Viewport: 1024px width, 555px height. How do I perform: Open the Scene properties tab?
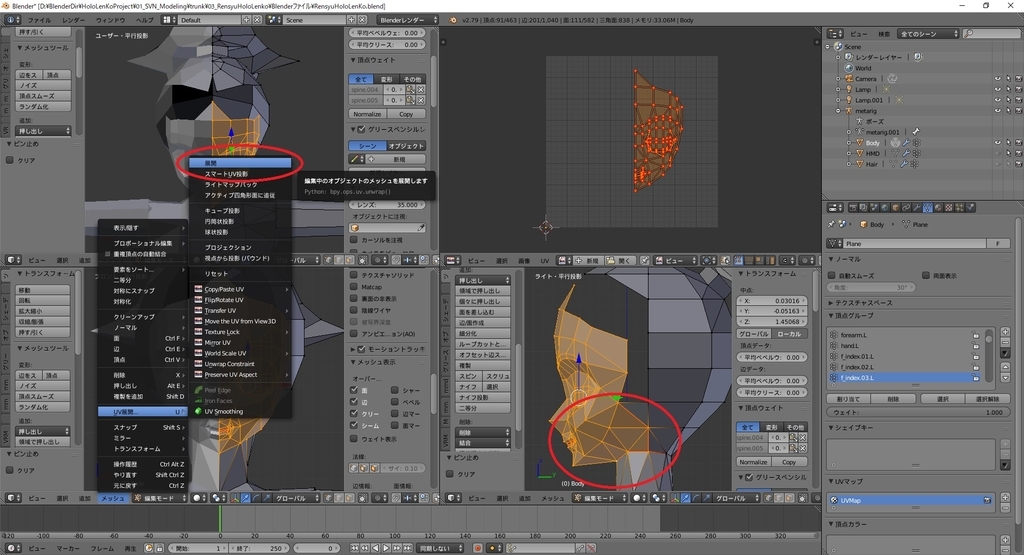[874, 208]
